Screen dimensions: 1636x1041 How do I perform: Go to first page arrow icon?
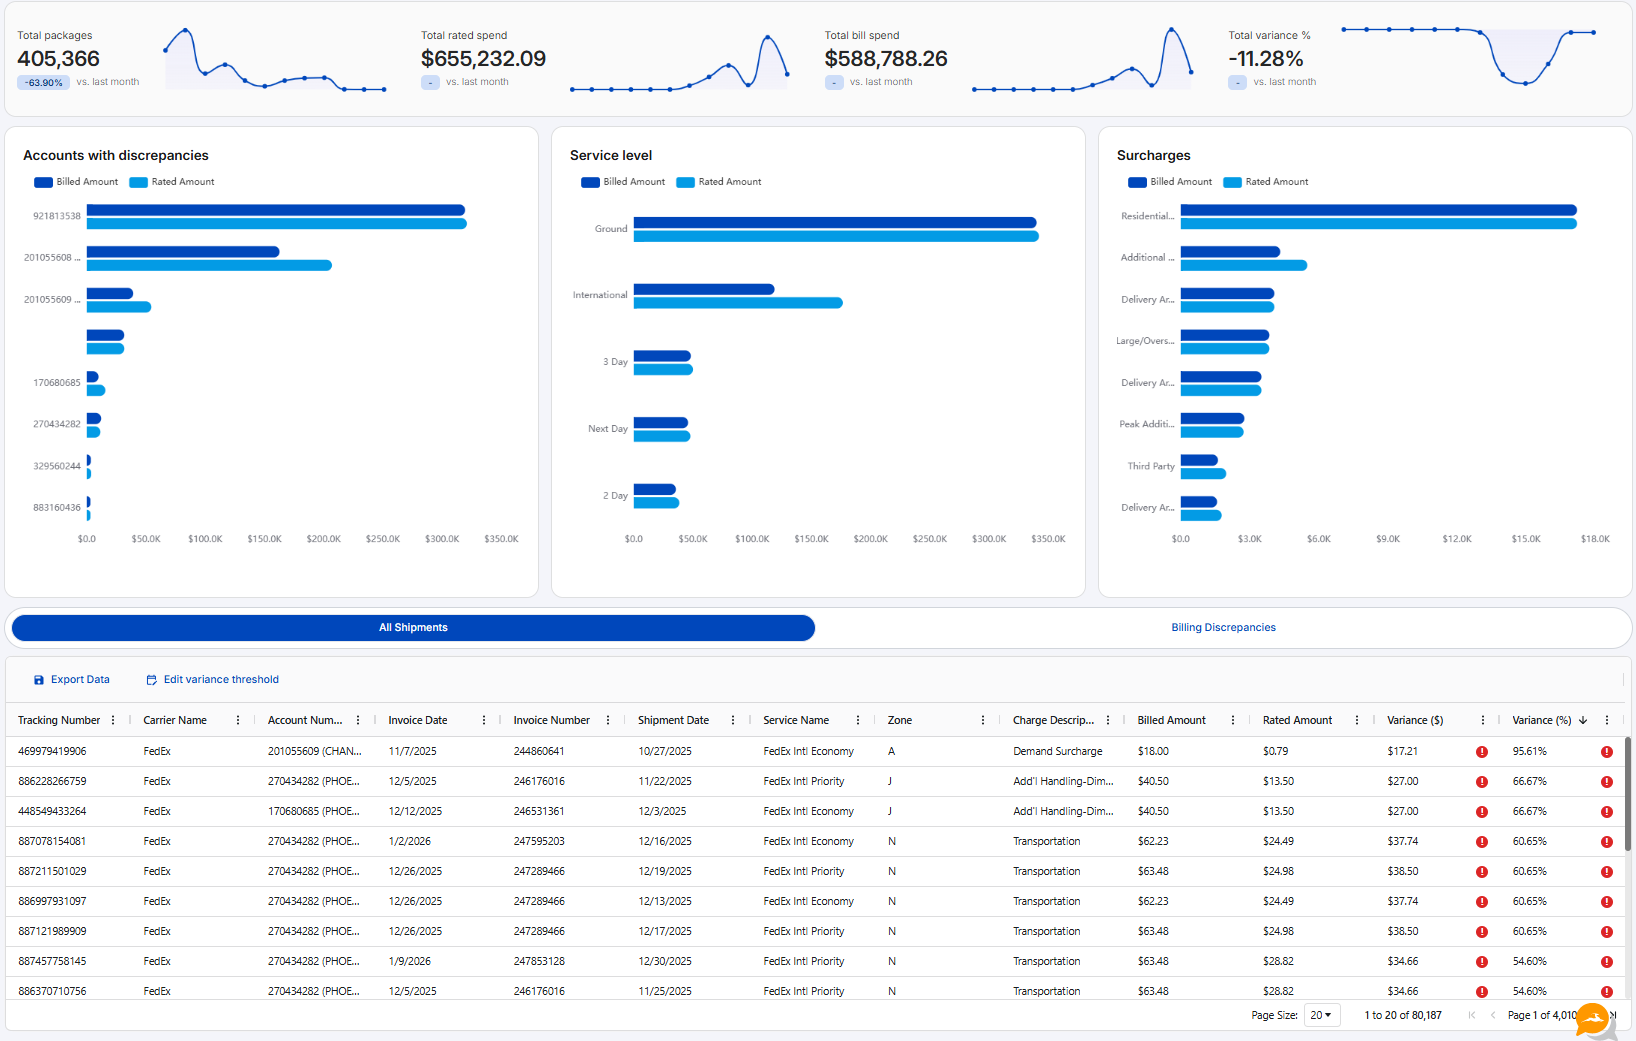point(1471,1015)
